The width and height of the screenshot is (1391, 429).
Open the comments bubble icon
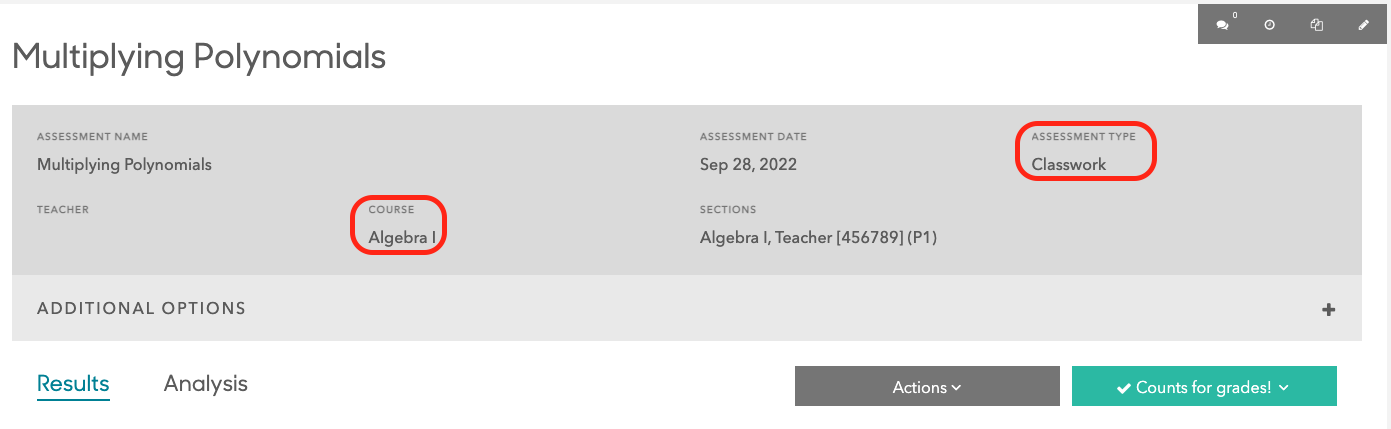(x=1222, y=26)
